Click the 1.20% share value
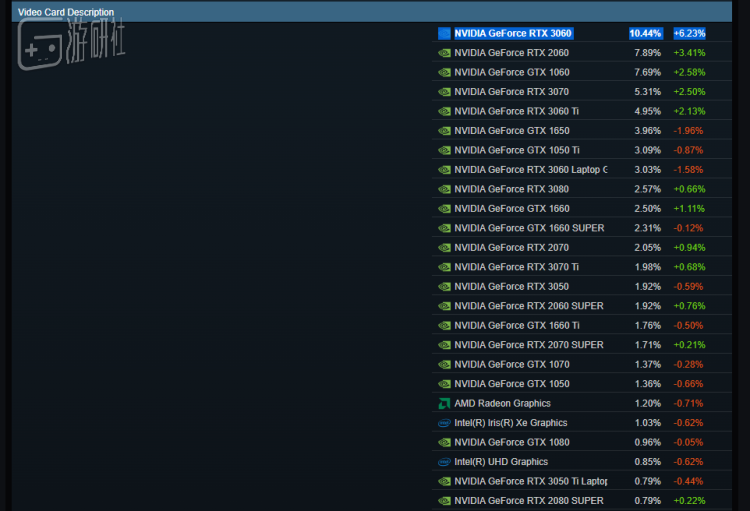 click(648, 404)
